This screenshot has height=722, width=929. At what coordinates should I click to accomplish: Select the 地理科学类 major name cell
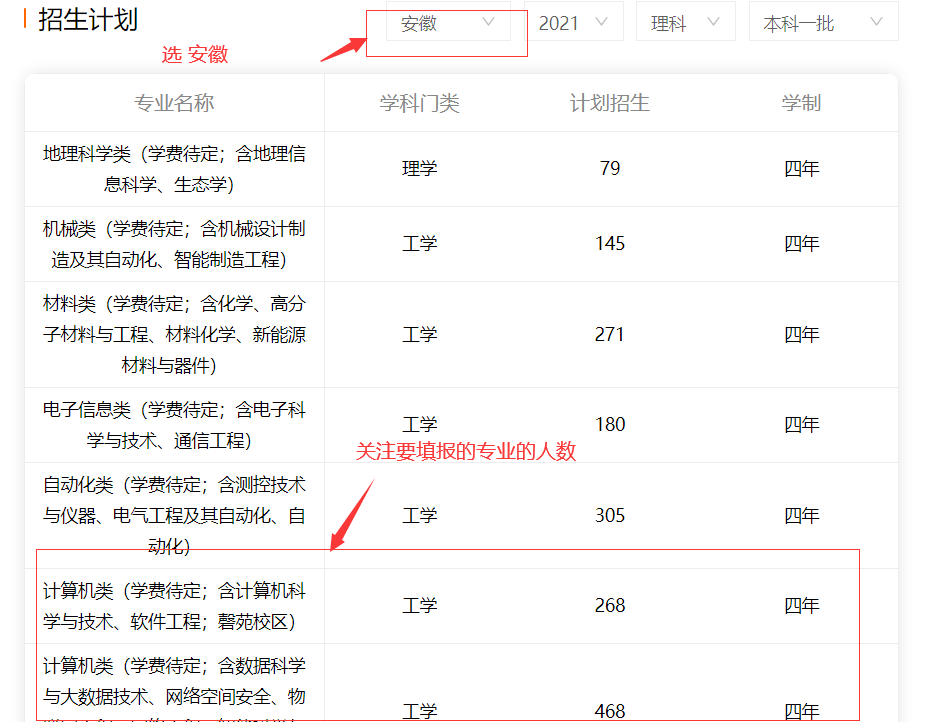click(174, 169)
